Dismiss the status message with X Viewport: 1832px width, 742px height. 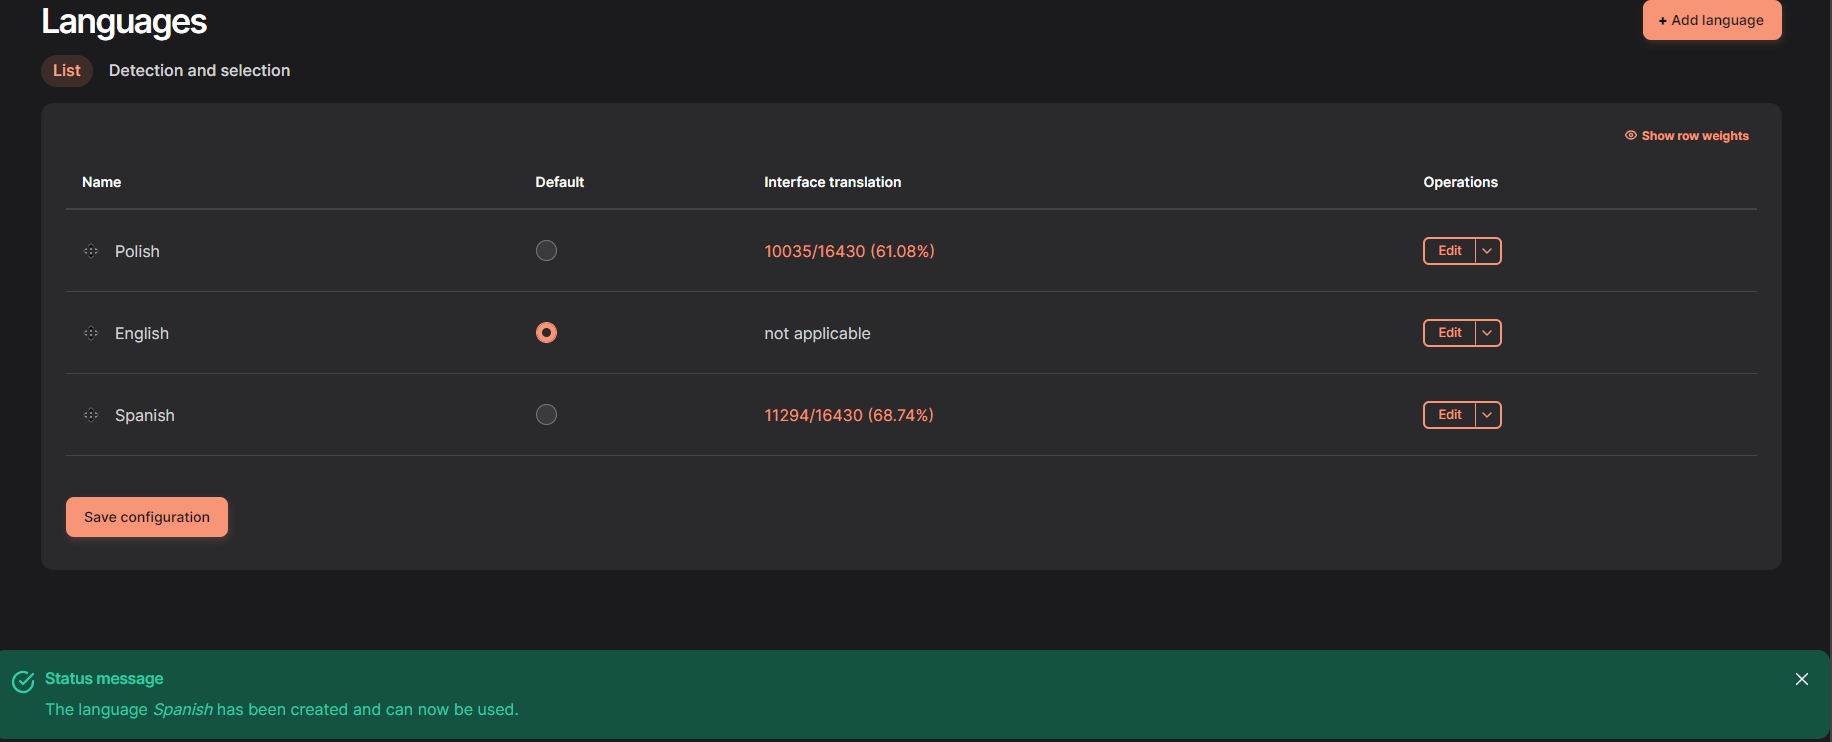pos(1801,680)
